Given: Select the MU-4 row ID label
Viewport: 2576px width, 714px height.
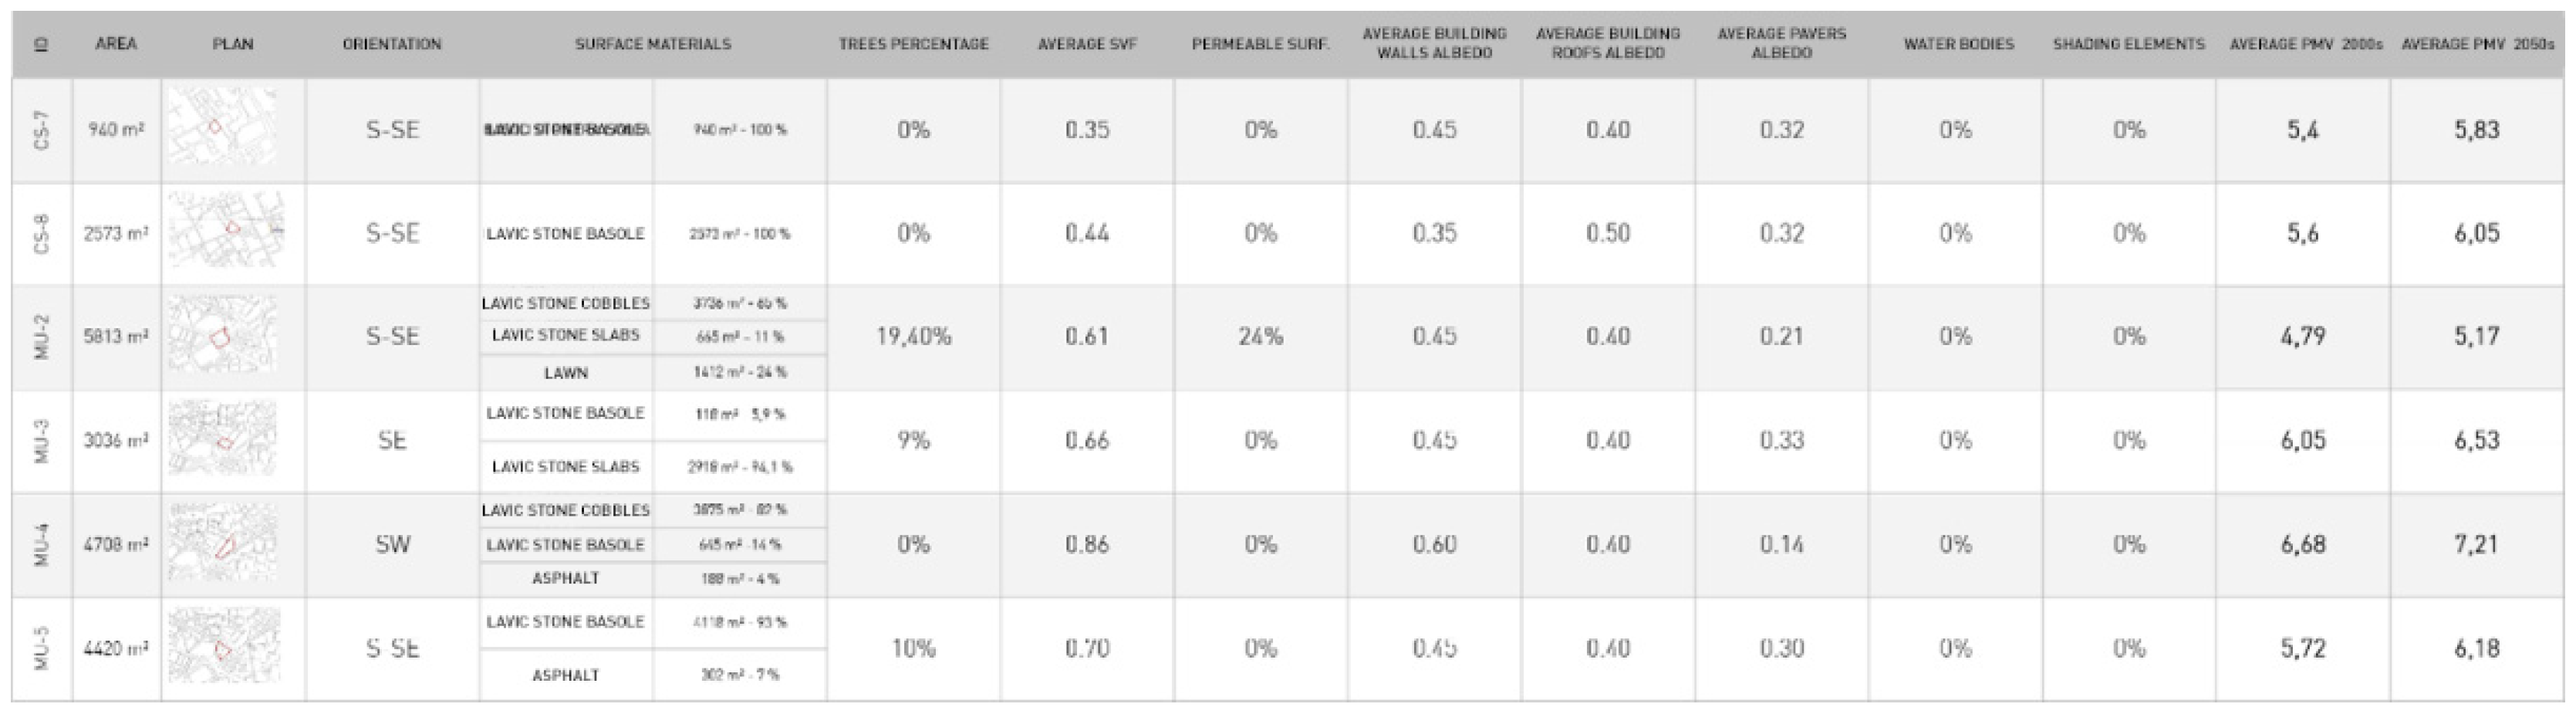Looking at the screenshot, I should point(42,544).
